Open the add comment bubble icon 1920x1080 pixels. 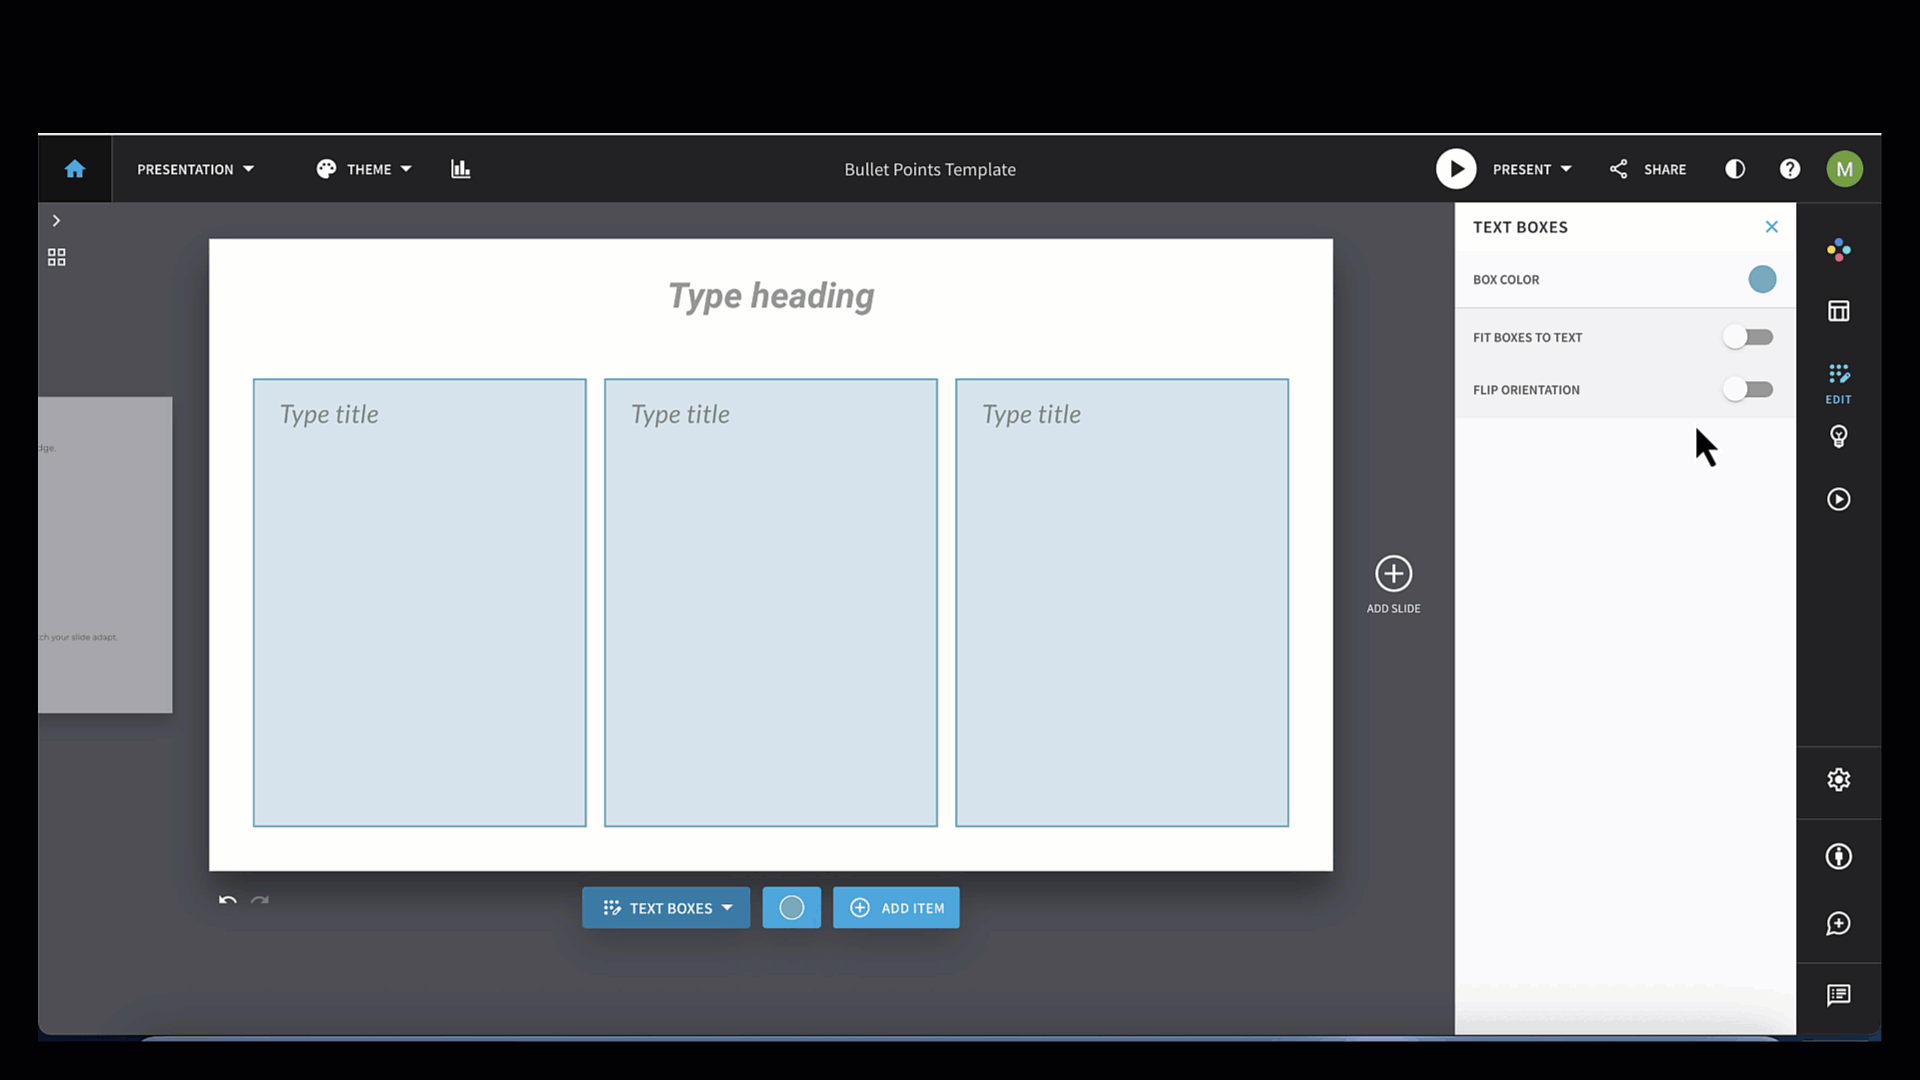pos(1838,923)
